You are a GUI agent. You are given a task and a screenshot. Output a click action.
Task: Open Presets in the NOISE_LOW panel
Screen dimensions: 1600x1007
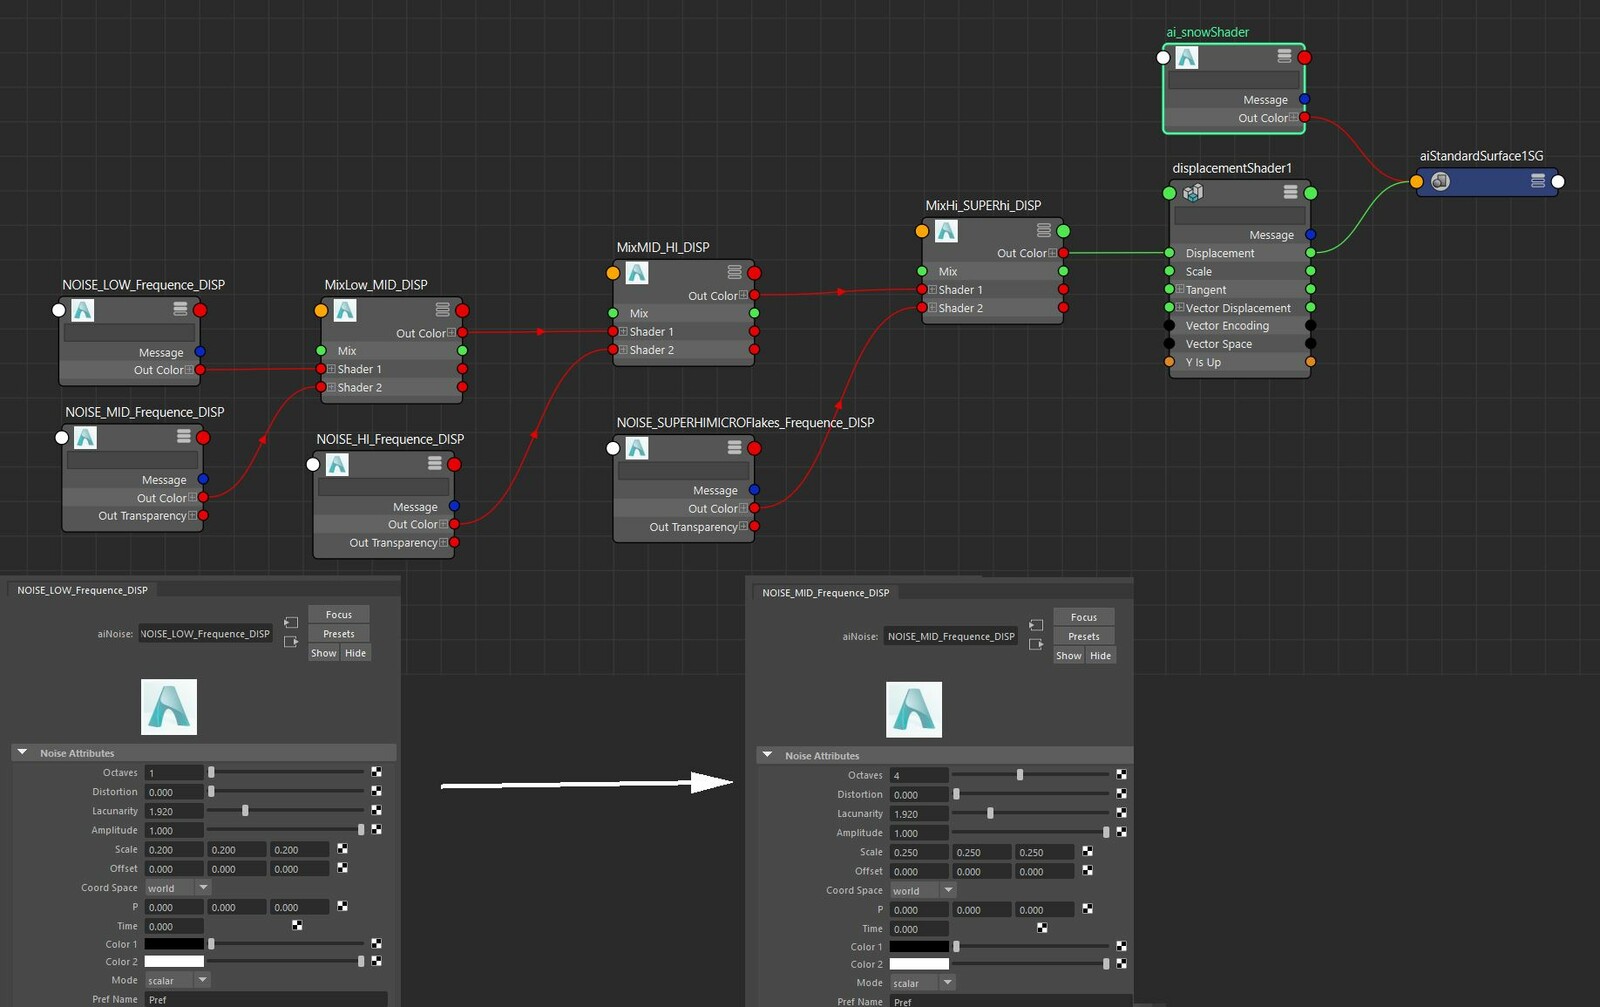pyautogui.click(x=338, y=633)
